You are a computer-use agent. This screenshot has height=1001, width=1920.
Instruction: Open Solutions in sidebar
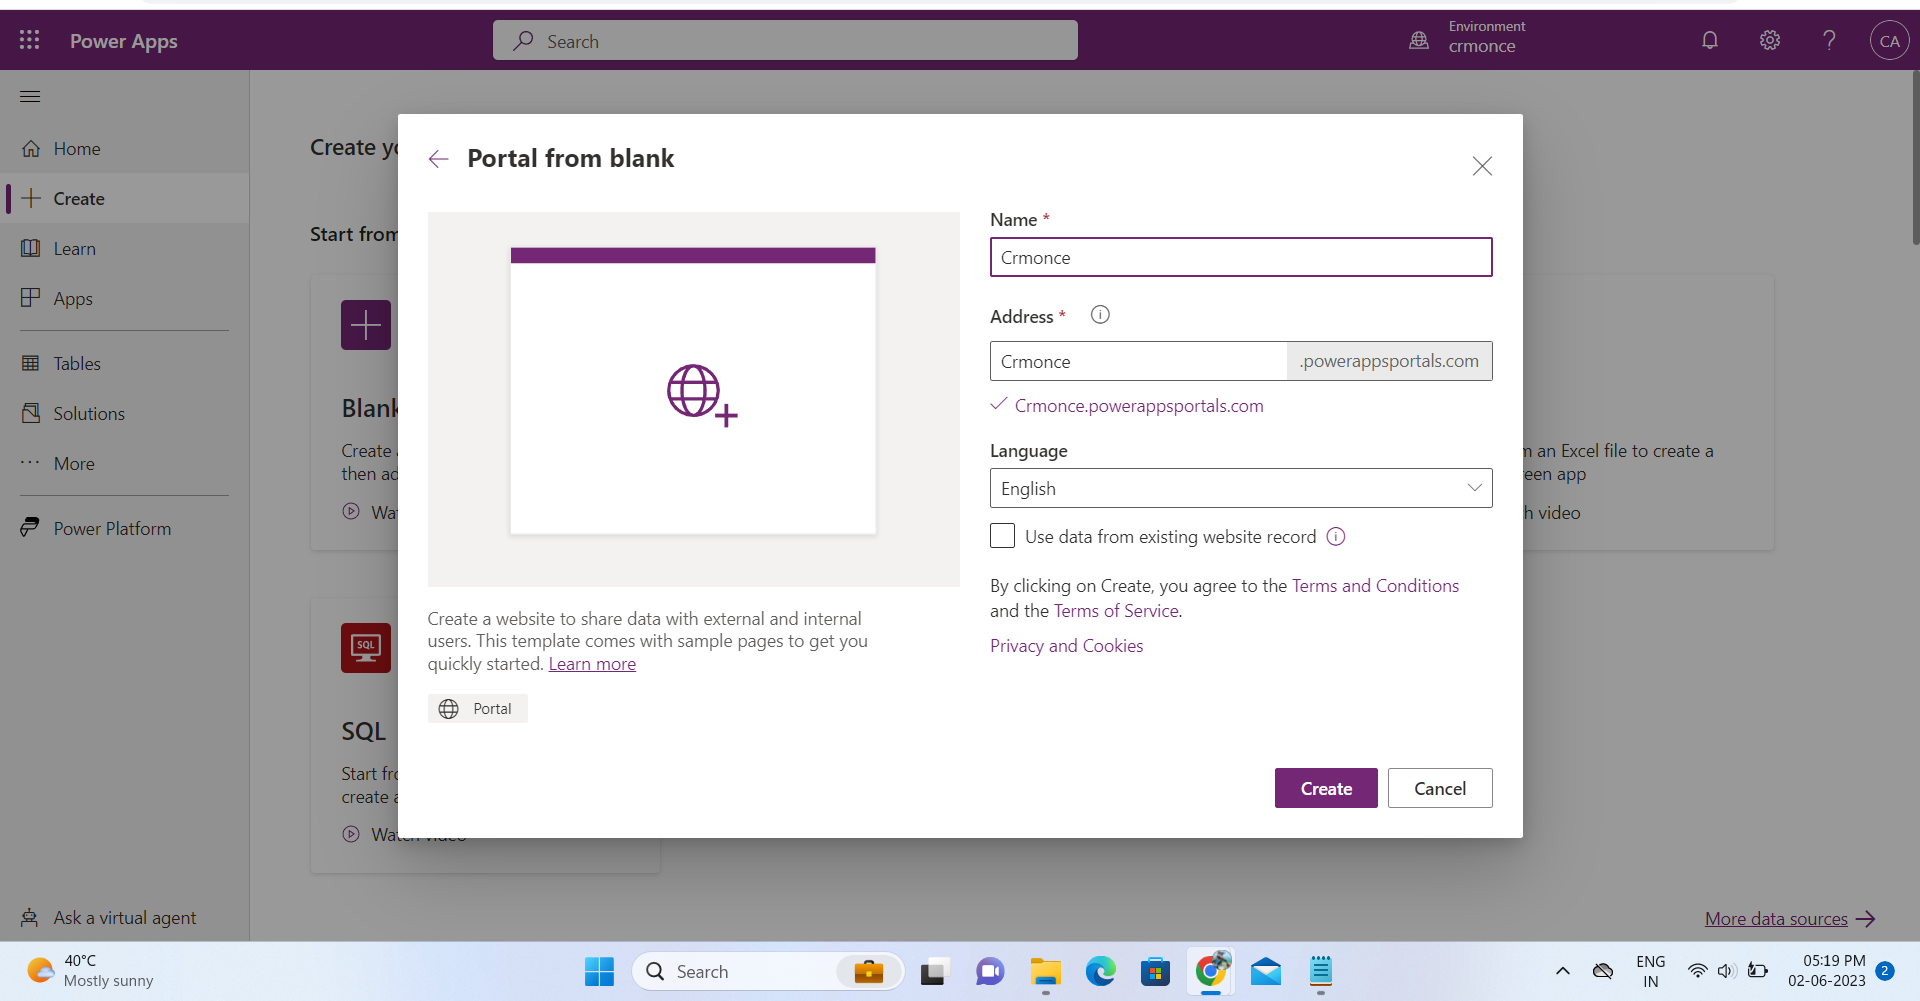(x=124, y=413)
